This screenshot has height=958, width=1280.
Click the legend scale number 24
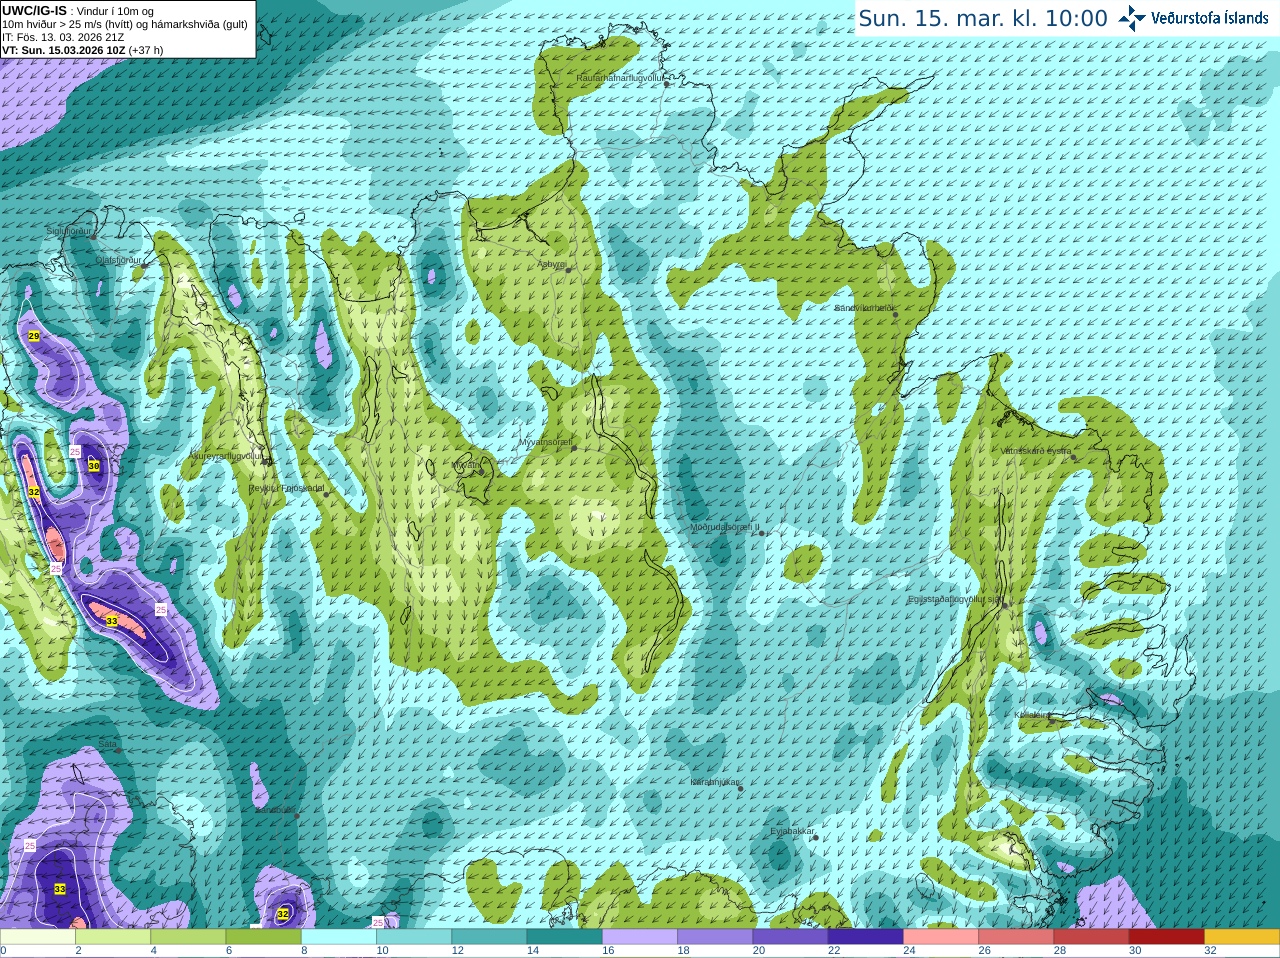click(x=909, y=951)
